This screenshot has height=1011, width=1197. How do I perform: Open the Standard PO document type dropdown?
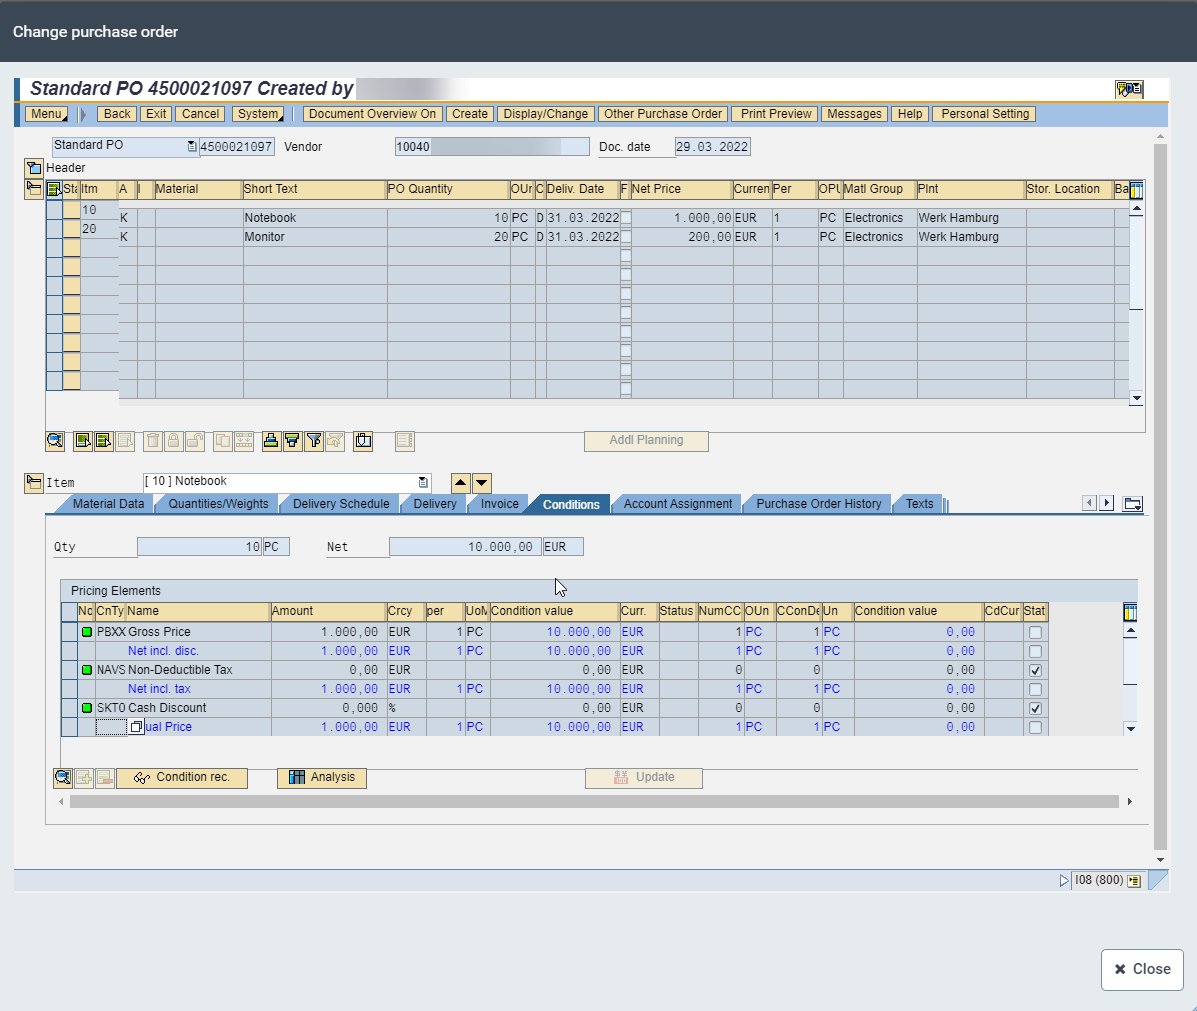[192, 146]
